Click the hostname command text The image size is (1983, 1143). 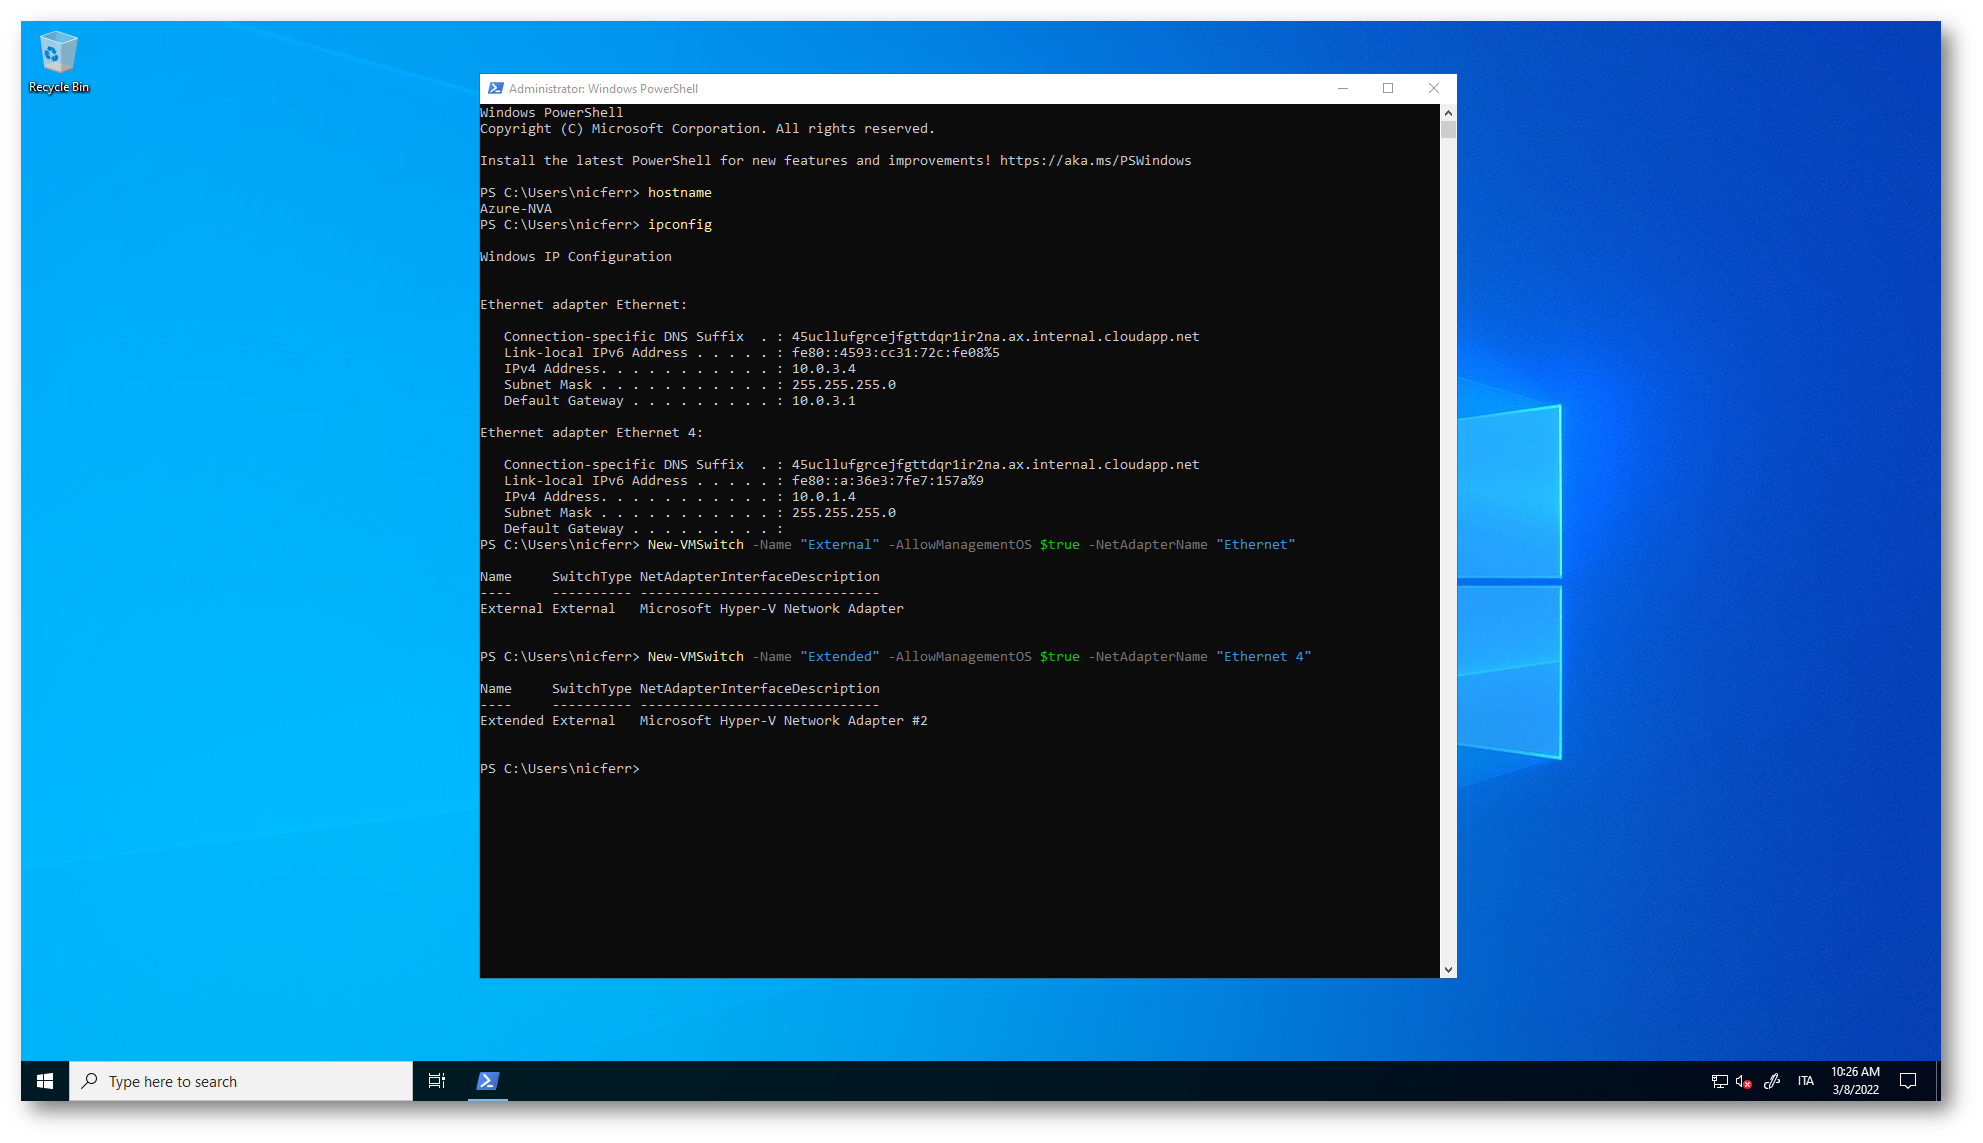tap(680, 193)
